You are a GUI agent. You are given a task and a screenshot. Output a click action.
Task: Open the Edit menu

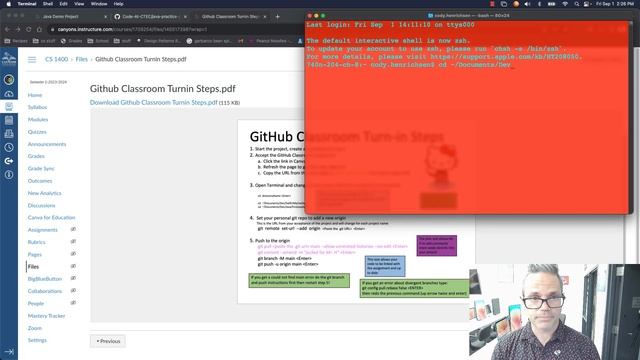[63, 4]
